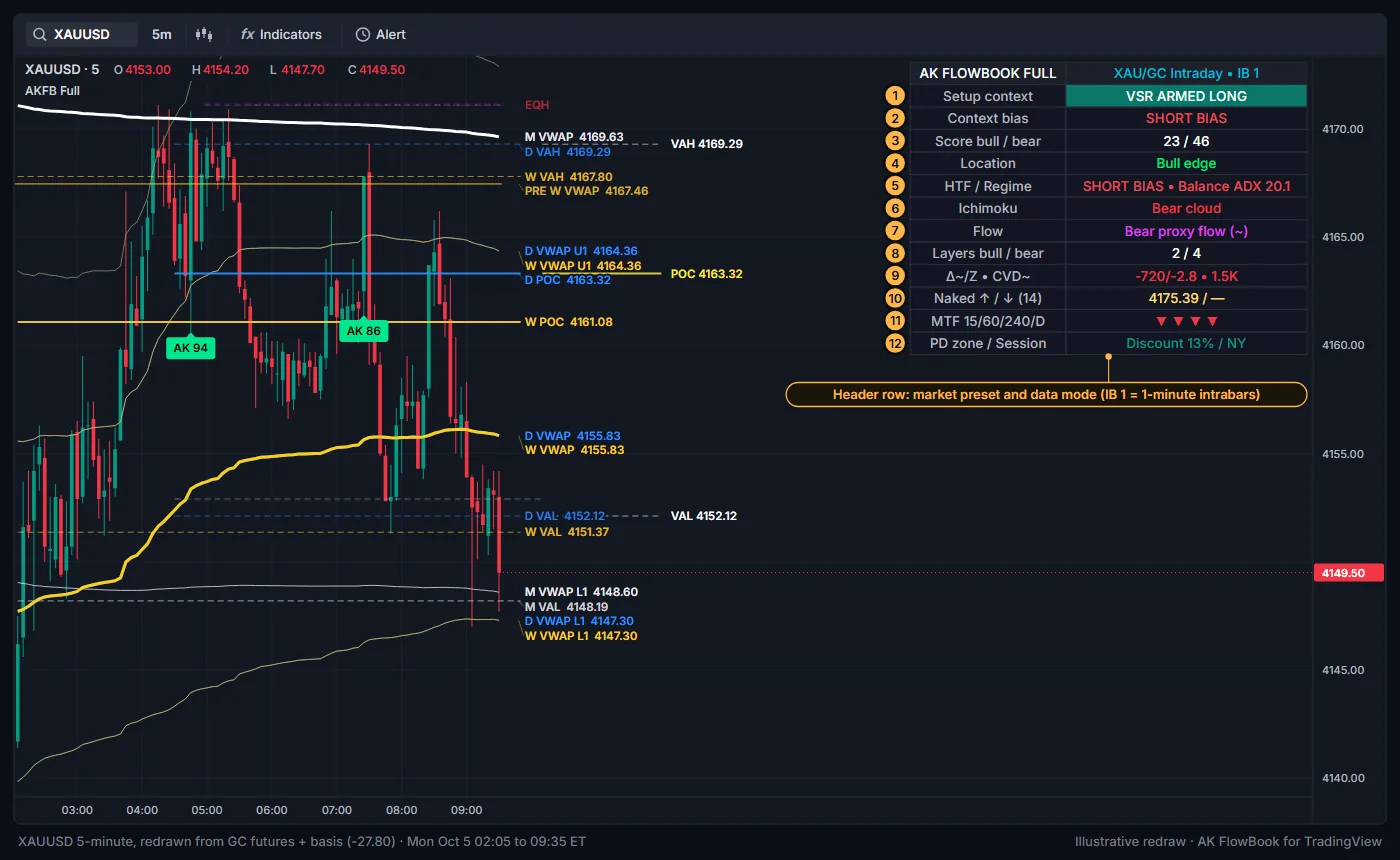This screenshot has width=1400, height=860.
Task: Click the VSR ARMED LONG cell
Action: click(x=1186, y=96)
